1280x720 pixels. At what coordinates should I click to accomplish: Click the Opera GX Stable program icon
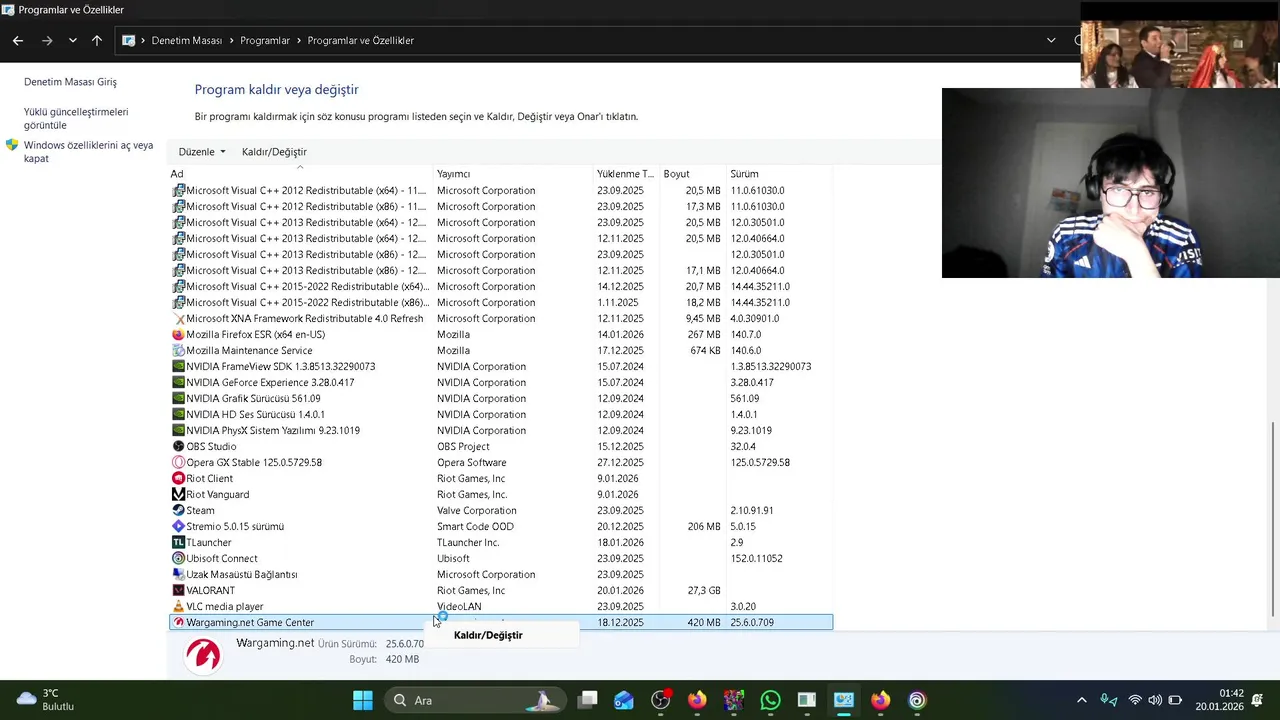(x=179, y=462)
